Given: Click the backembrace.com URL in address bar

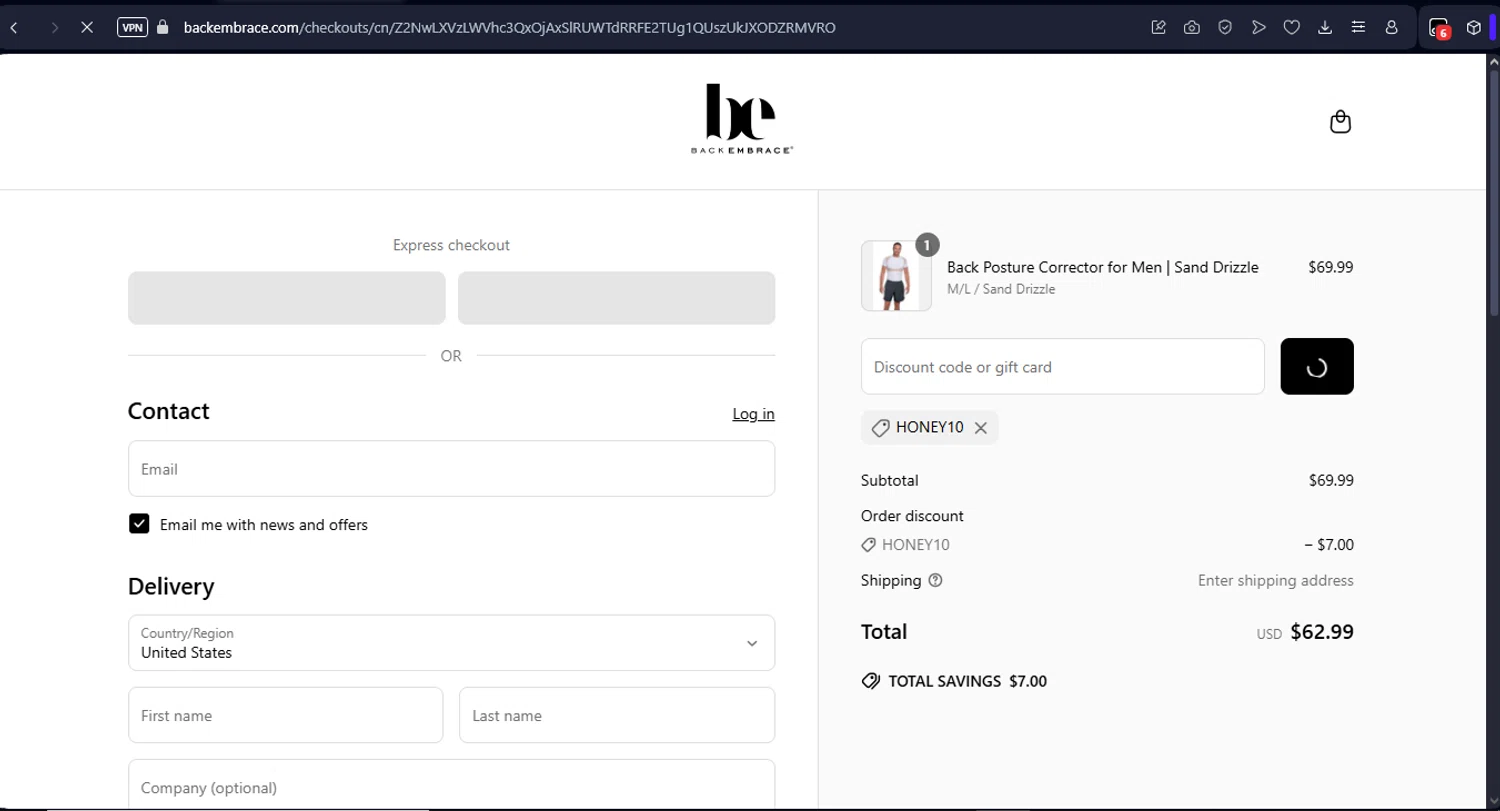Looking at the screenshot, I should pos(509,28).
